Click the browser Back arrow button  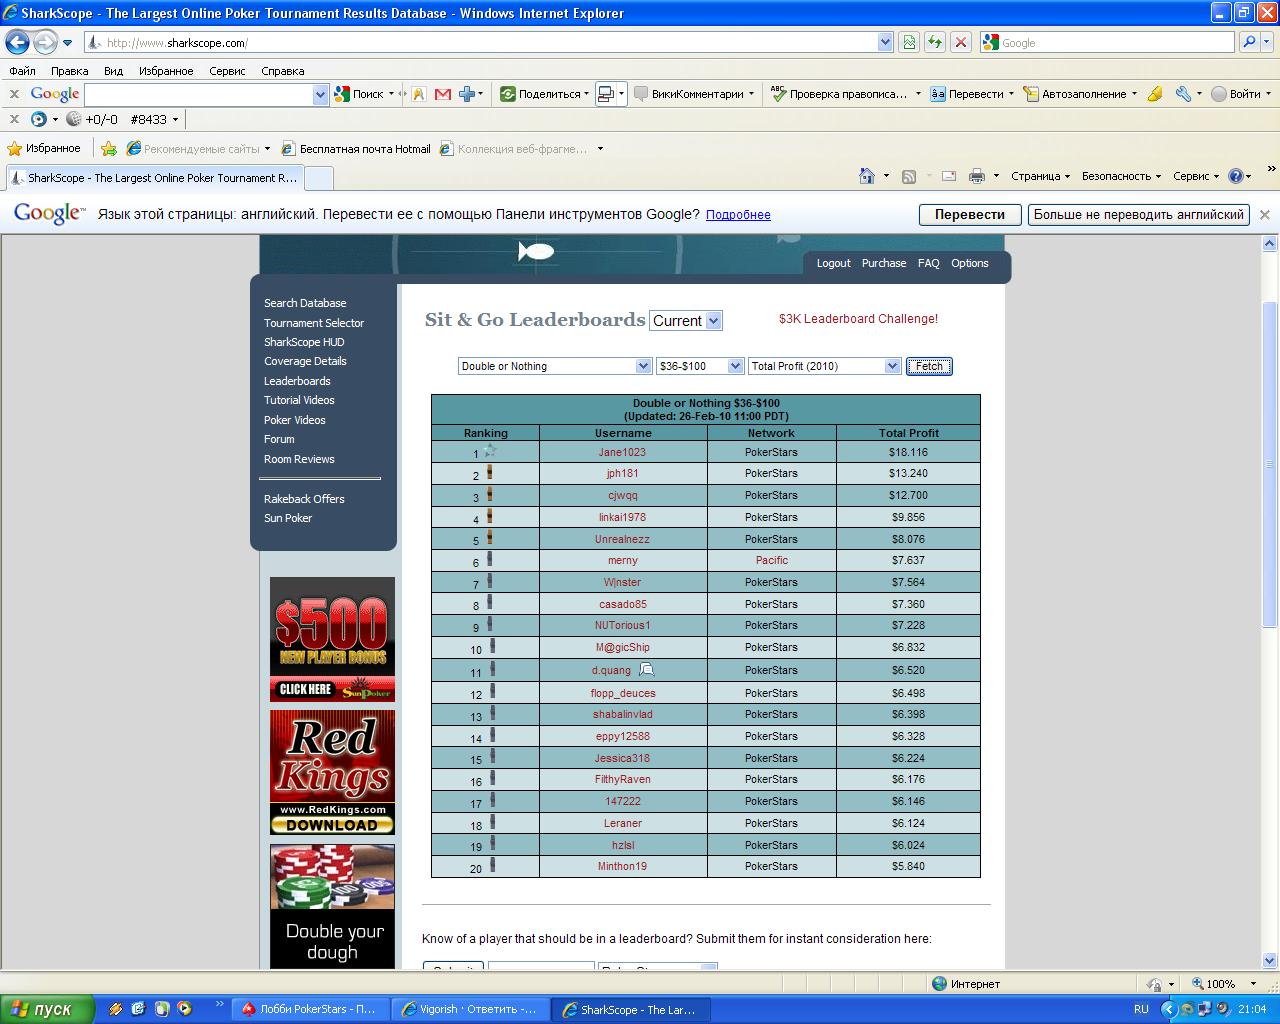pos(17,42)
